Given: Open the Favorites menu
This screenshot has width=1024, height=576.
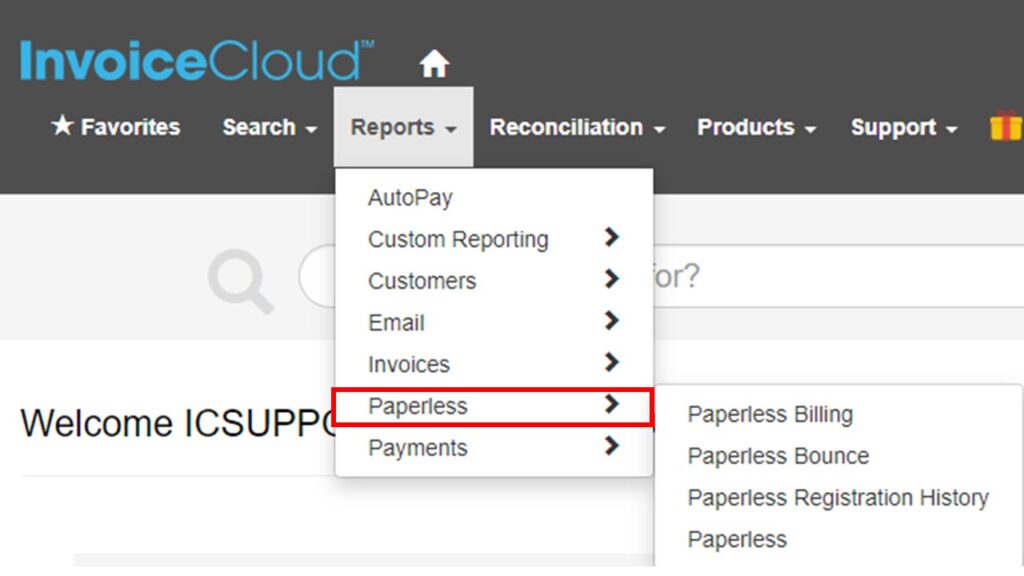Looking at the screenshot, I should (x=116, y=127).
